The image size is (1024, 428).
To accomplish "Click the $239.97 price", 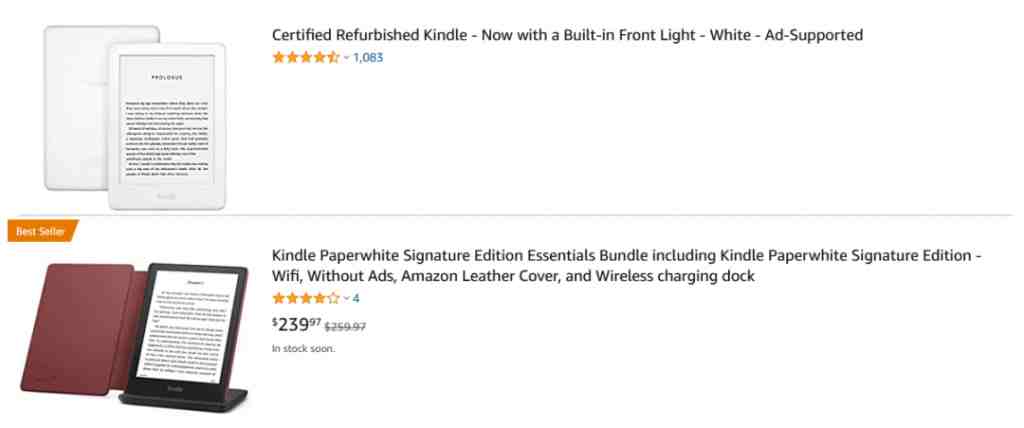I will (x=296, y=324).
